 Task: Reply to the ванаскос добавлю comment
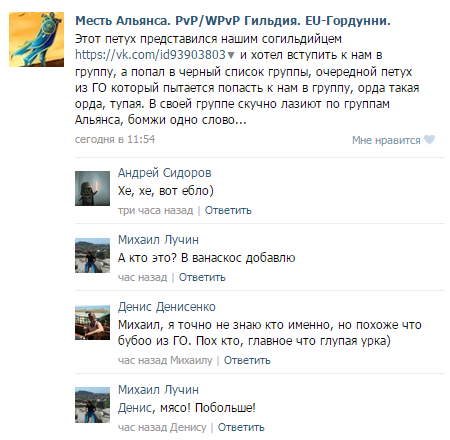click(x=202, y=277)
